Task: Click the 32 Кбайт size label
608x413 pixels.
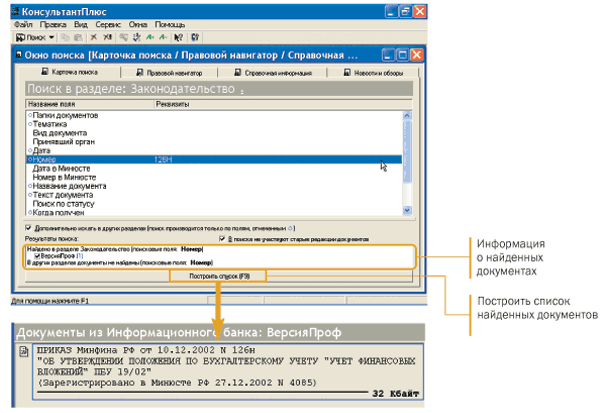Action: [396, 394]
